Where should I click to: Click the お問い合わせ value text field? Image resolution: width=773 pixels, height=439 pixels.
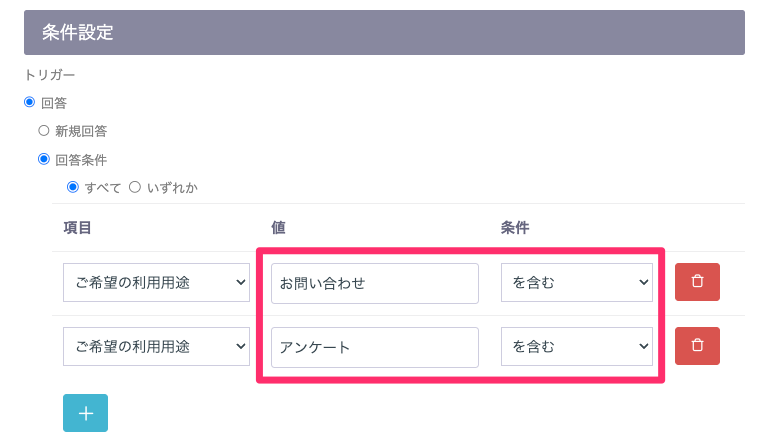click(x=374, y=283)
